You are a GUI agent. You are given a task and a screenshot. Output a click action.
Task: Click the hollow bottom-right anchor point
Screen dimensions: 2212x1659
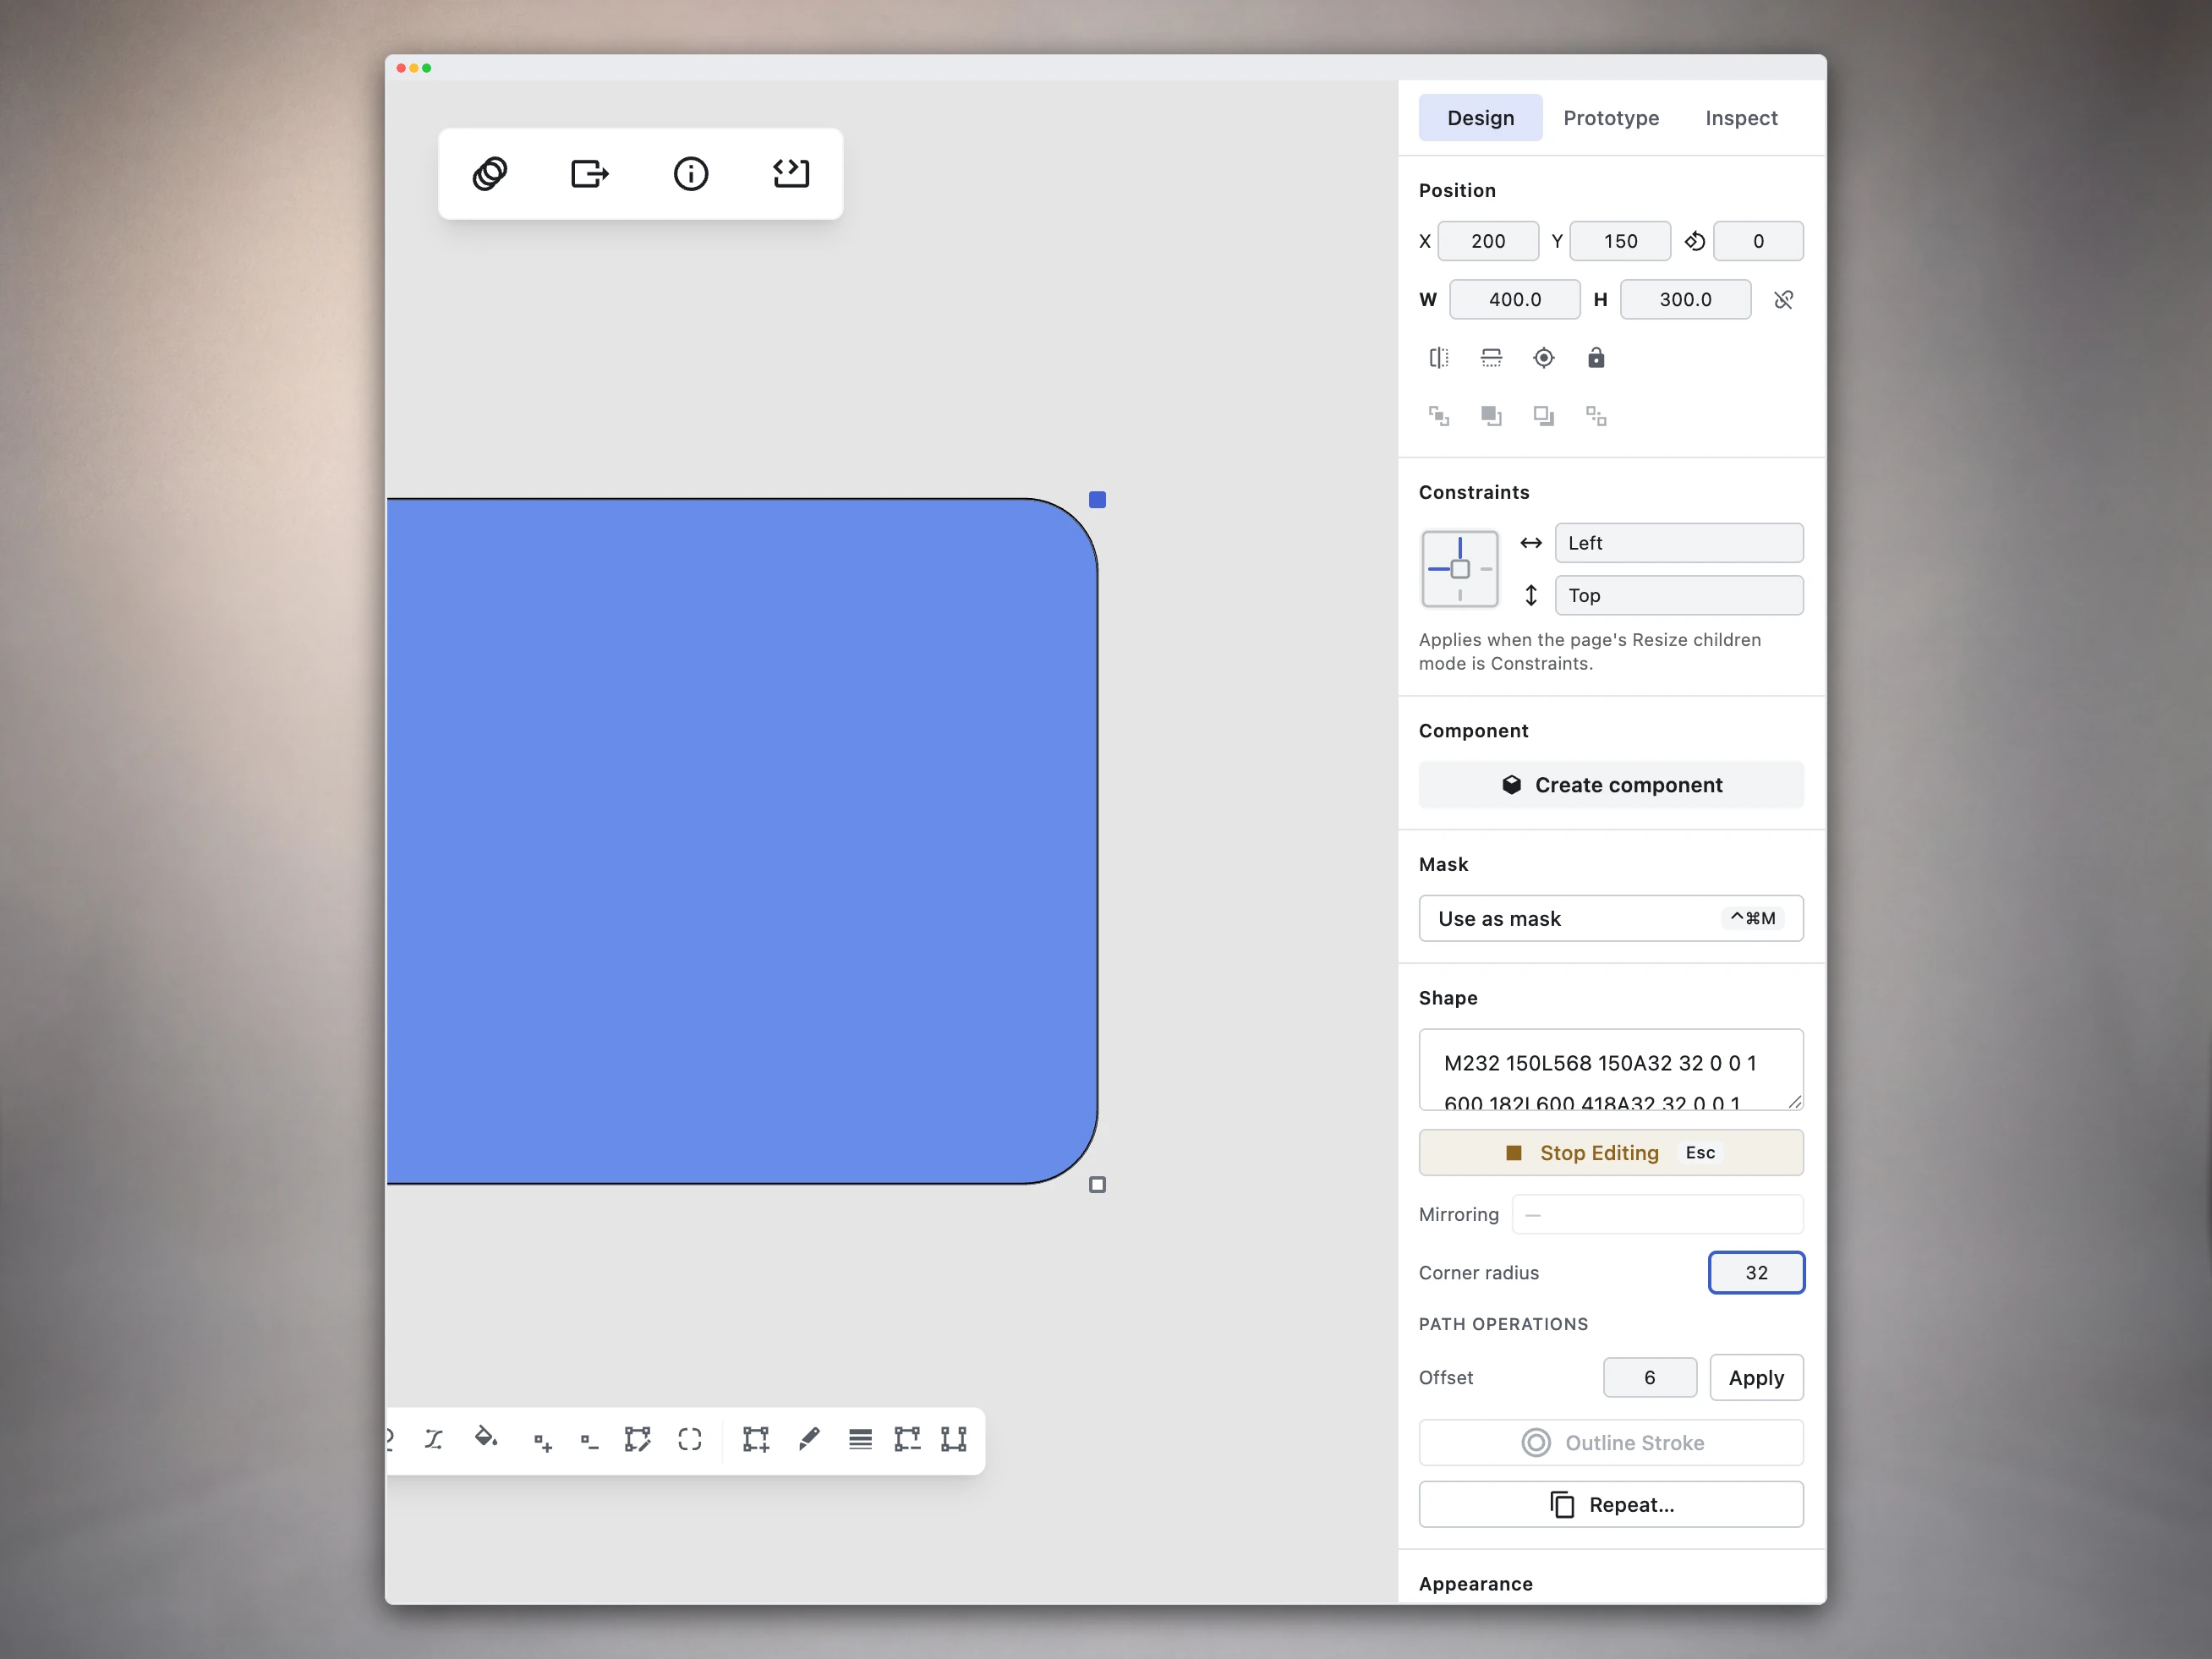coord(1097,1184)
